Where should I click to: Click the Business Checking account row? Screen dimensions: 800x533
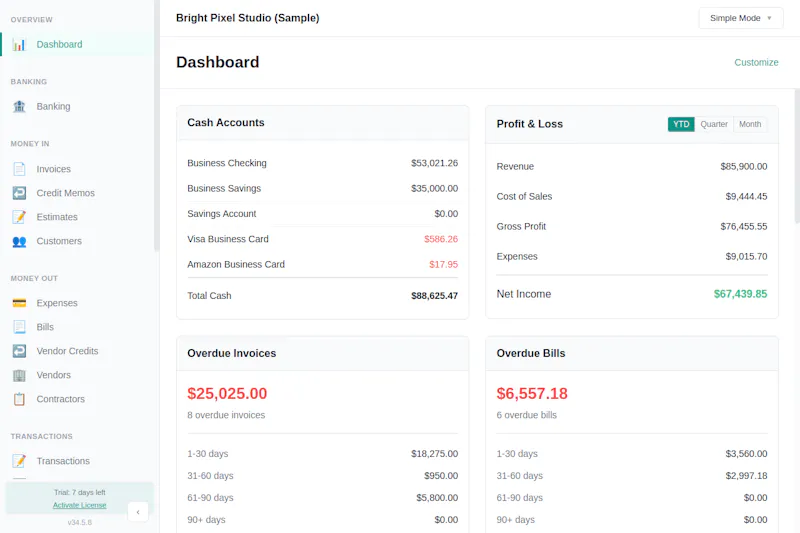[322, 163]
